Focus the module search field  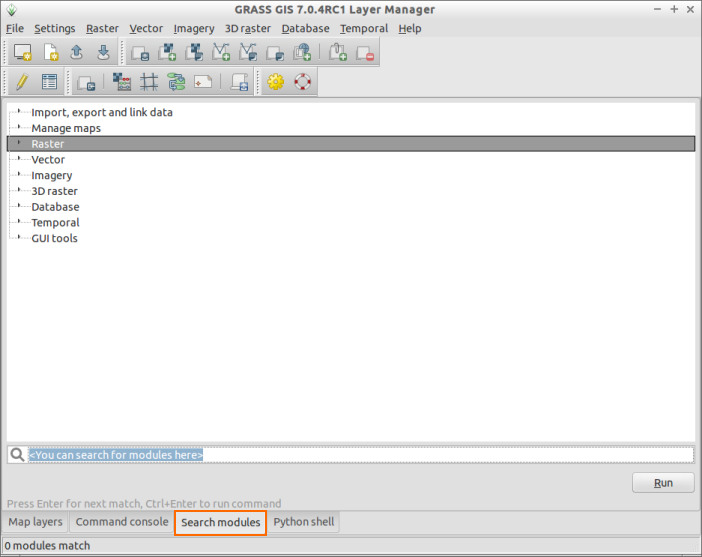coord(361,455)
